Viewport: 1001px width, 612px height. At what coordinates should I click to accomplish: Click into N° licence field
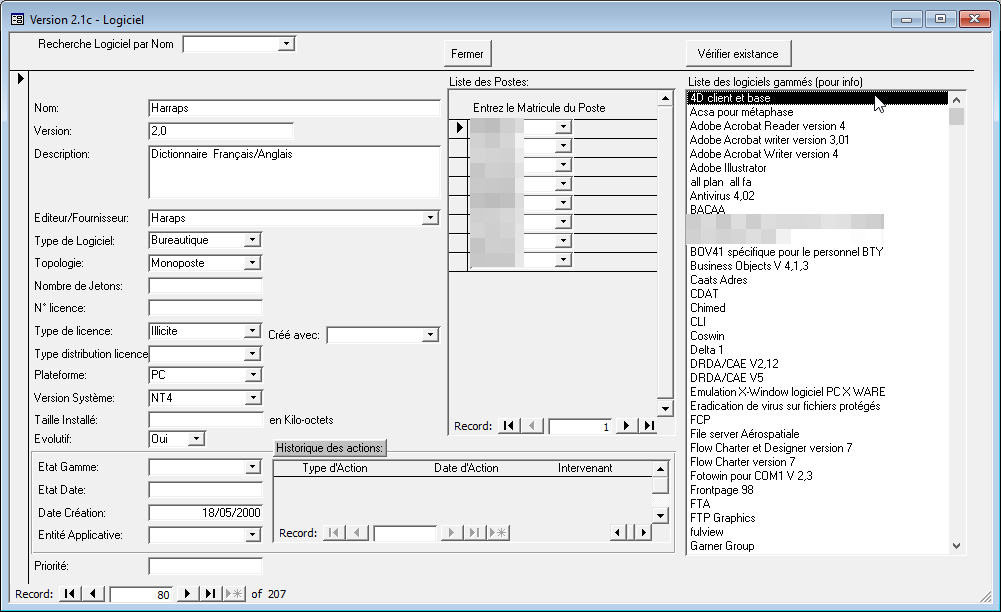pyautogui.click(x=205, y=308)
